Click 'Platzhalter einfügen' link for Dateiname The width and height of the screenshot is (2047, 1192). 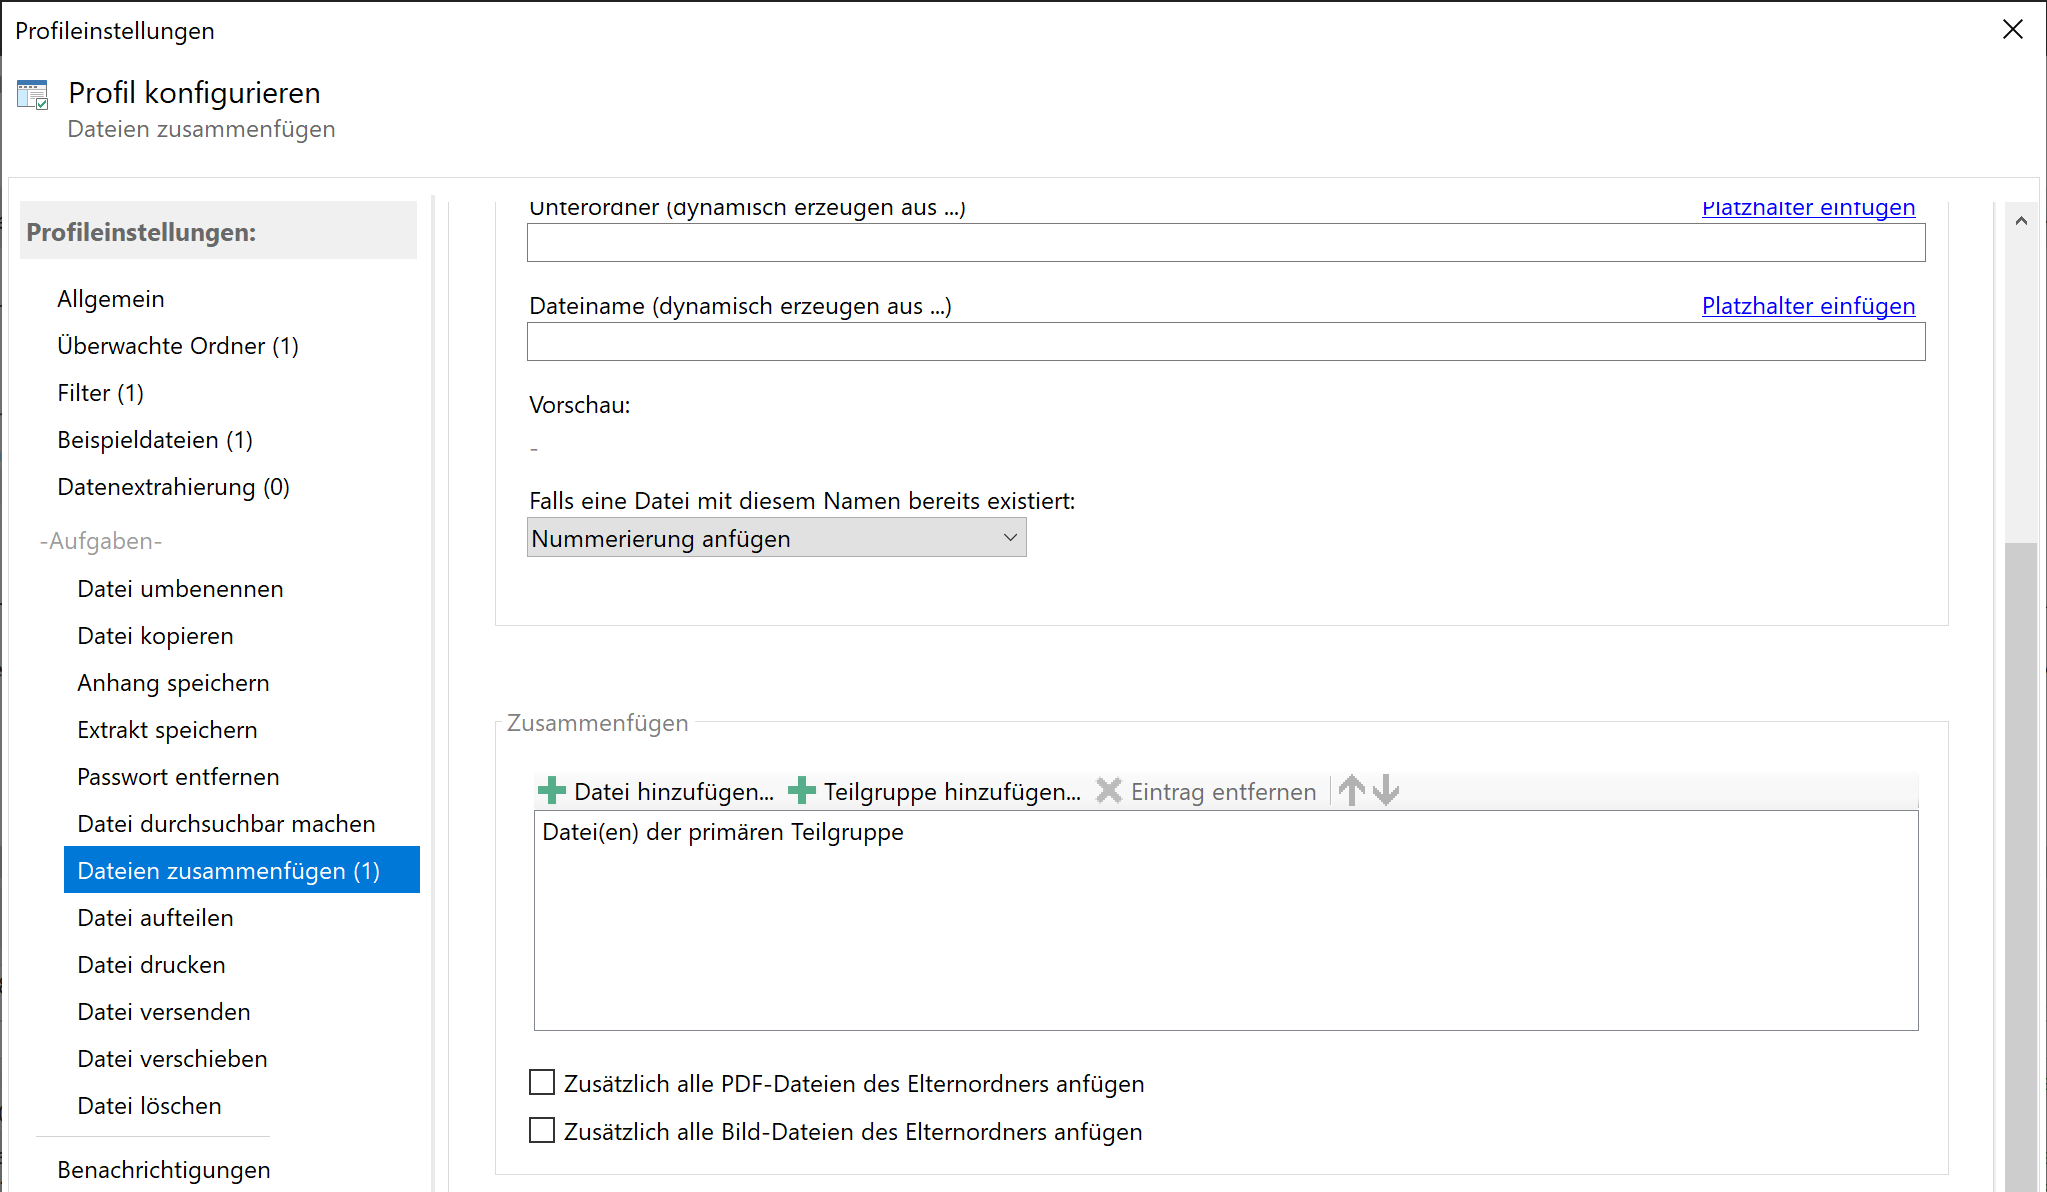tap(1809, 304)
